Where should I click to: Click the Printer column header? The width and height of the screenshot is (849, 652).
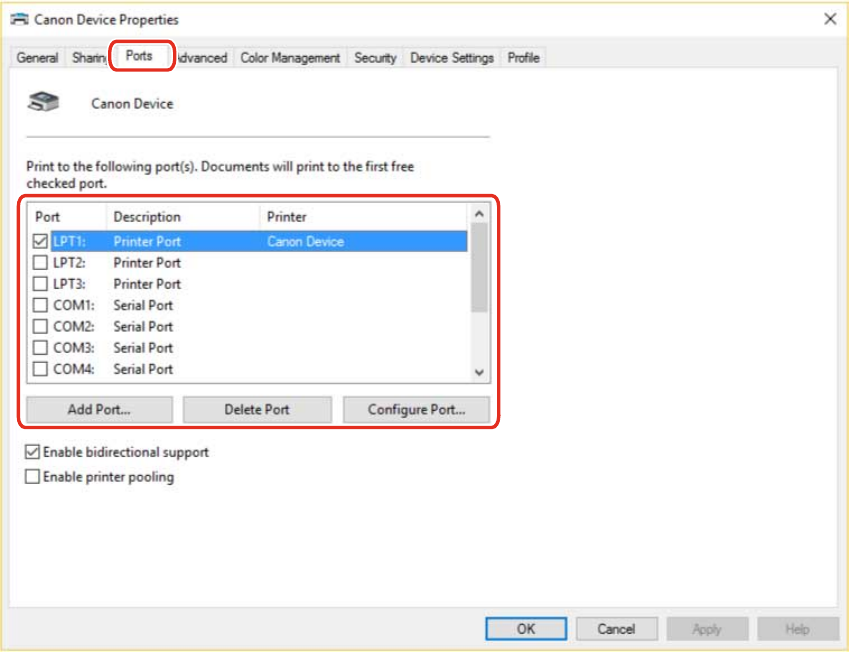tap(364, 217)
